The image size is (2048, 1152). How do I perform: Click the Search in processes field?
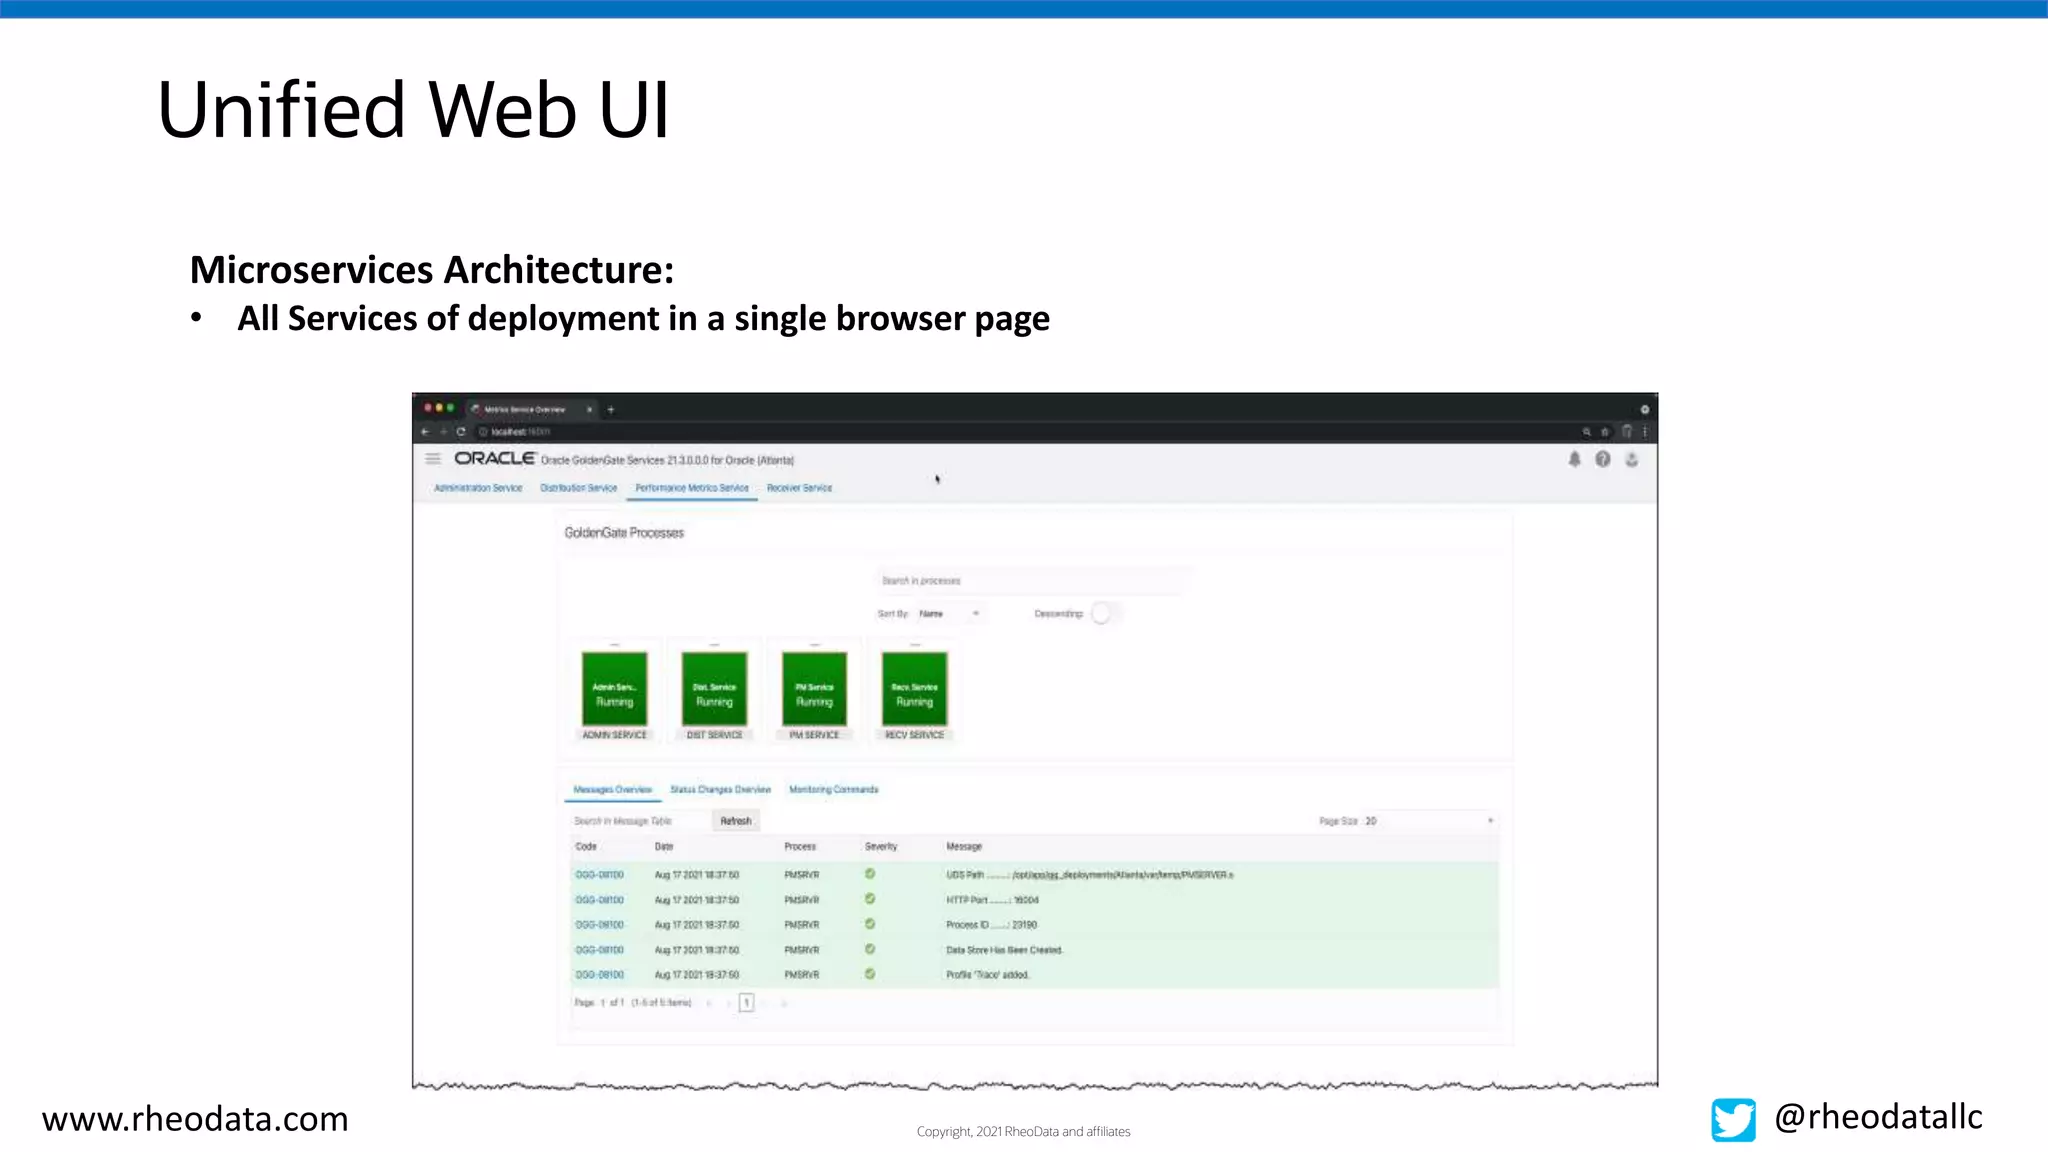coord(1033,581)
